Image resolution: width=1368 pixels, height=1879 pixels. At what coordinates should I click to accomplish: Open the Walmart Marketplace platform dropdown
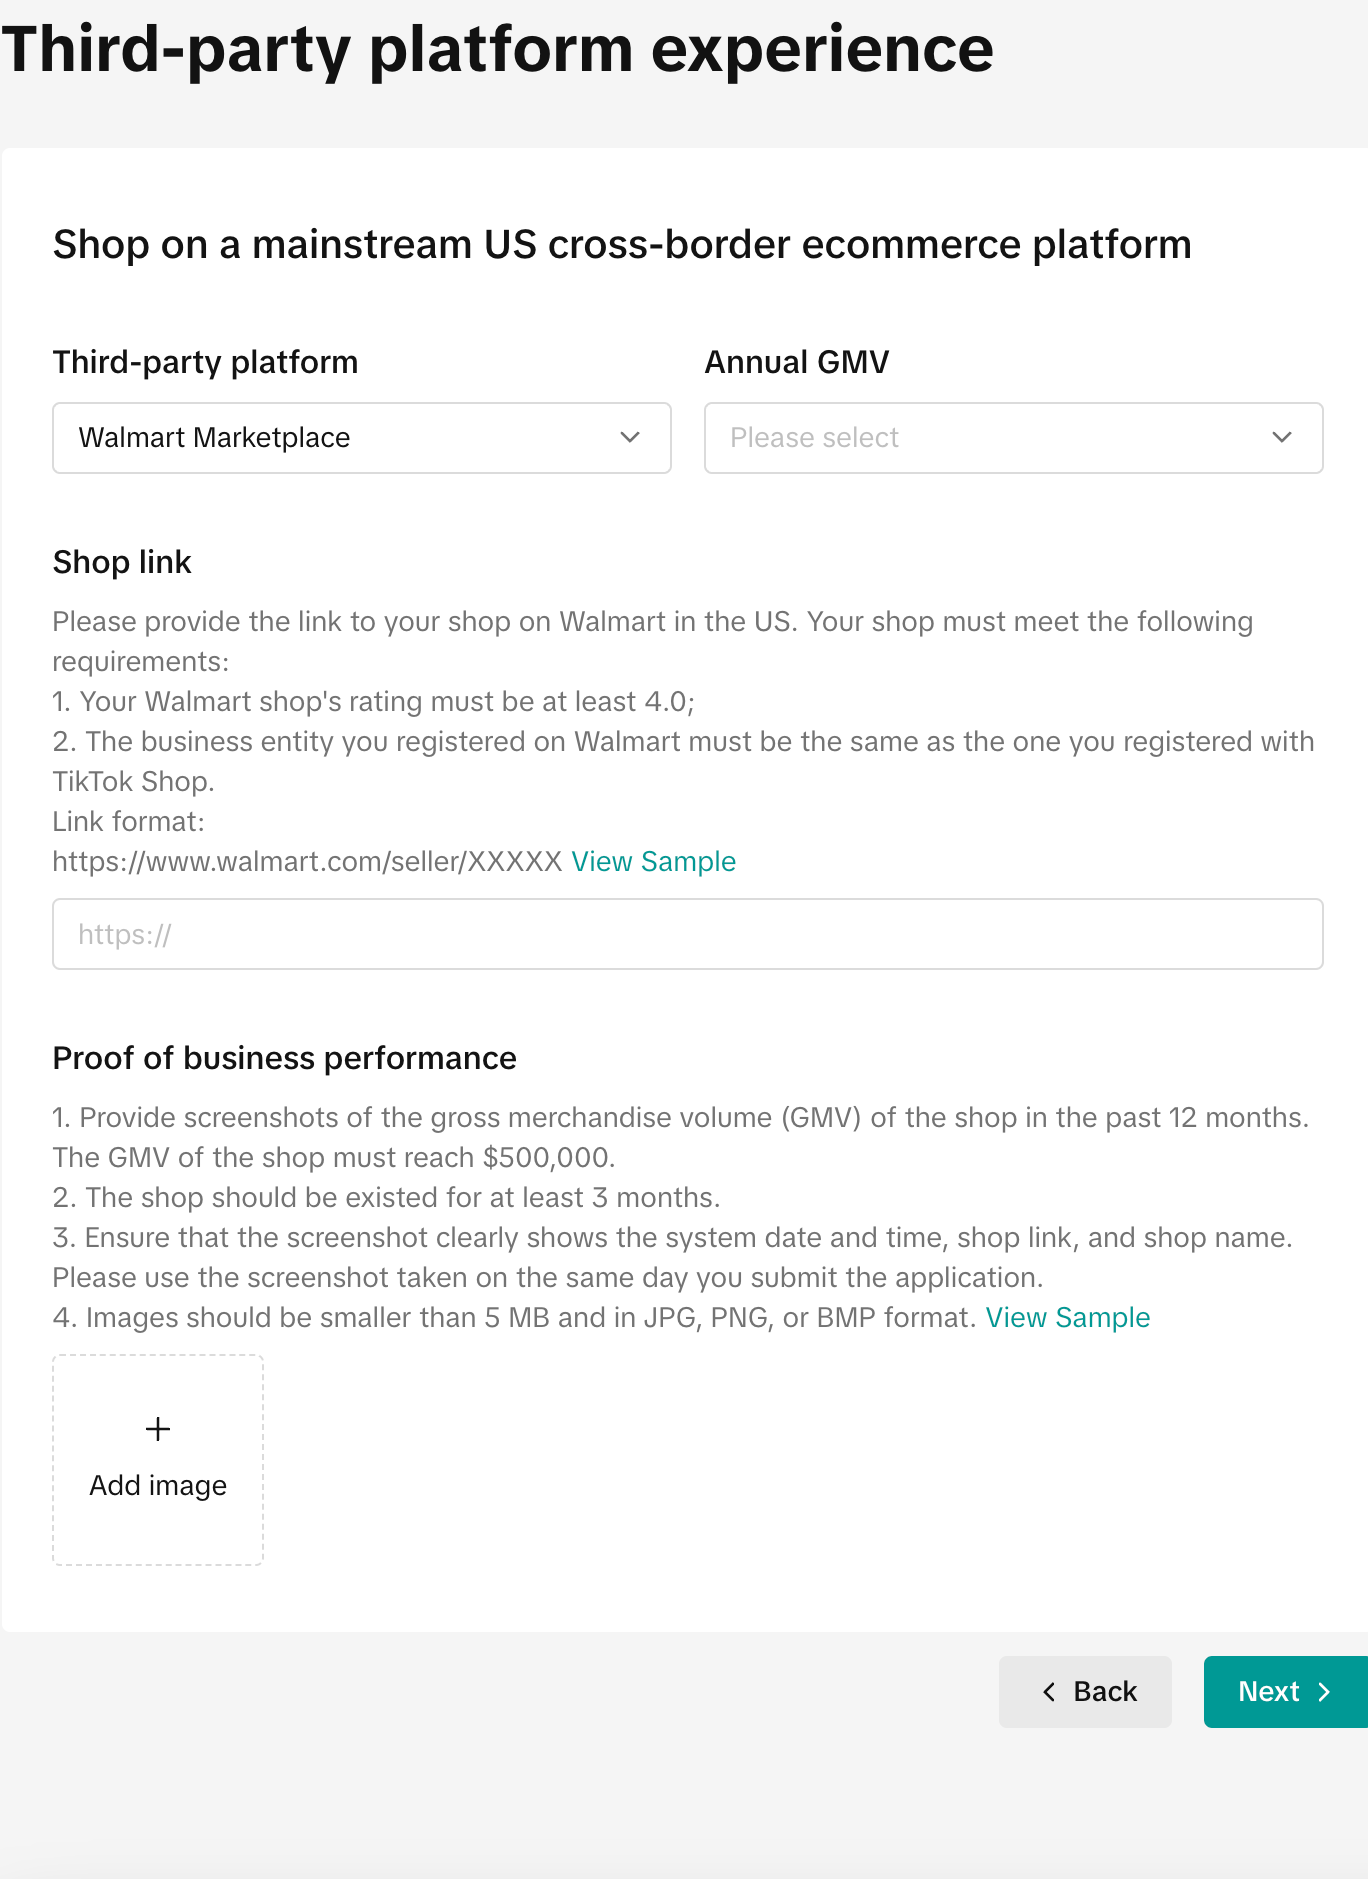pyautogui.click(x=340, y=438)
